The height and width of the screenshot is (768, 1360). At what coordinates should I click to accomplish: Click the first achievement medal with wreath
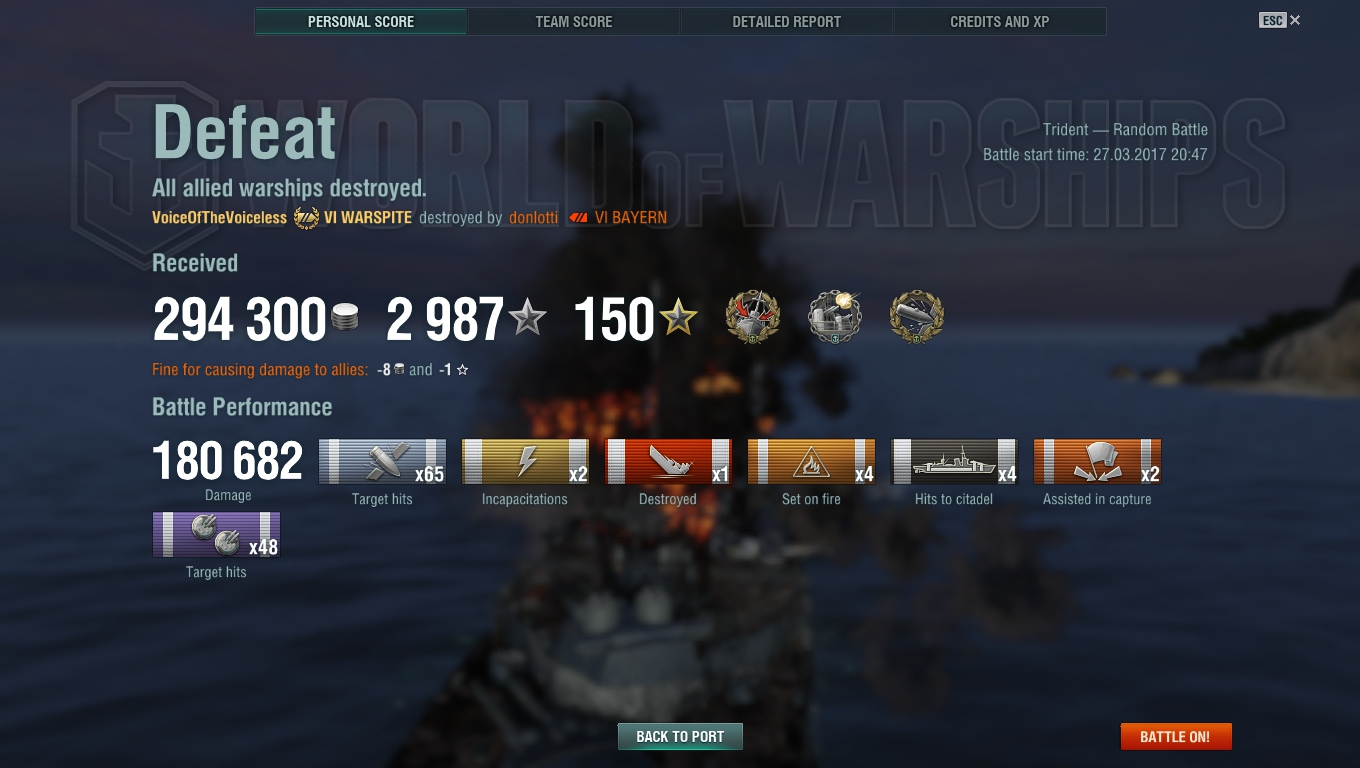[752, 318]
